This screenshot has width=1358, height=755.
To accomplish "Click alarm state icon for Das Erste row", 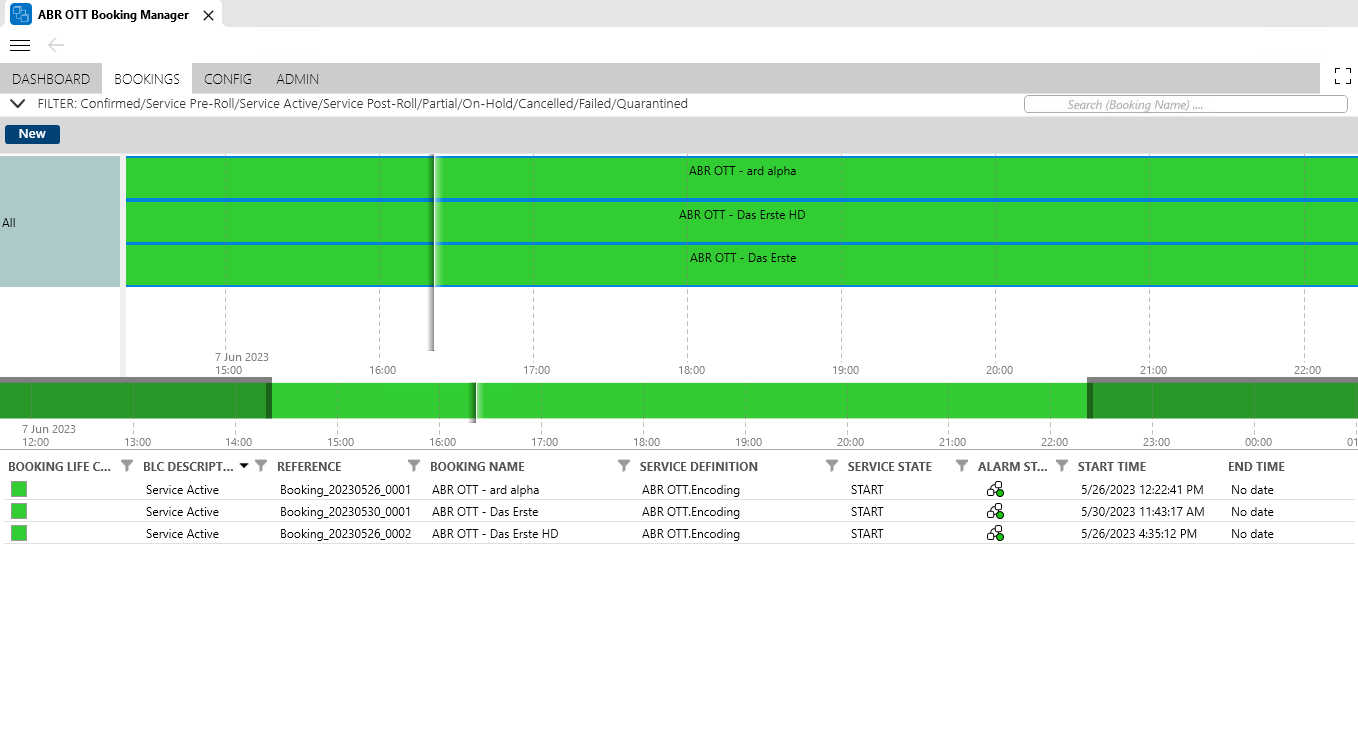I will click(x=995, y=511).
